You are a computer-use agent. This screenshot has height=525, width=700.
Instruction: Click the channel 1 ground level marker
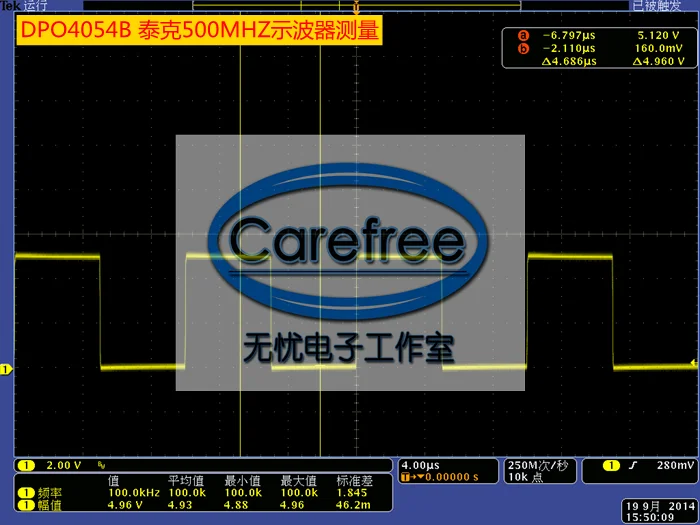tap(6, 370)
